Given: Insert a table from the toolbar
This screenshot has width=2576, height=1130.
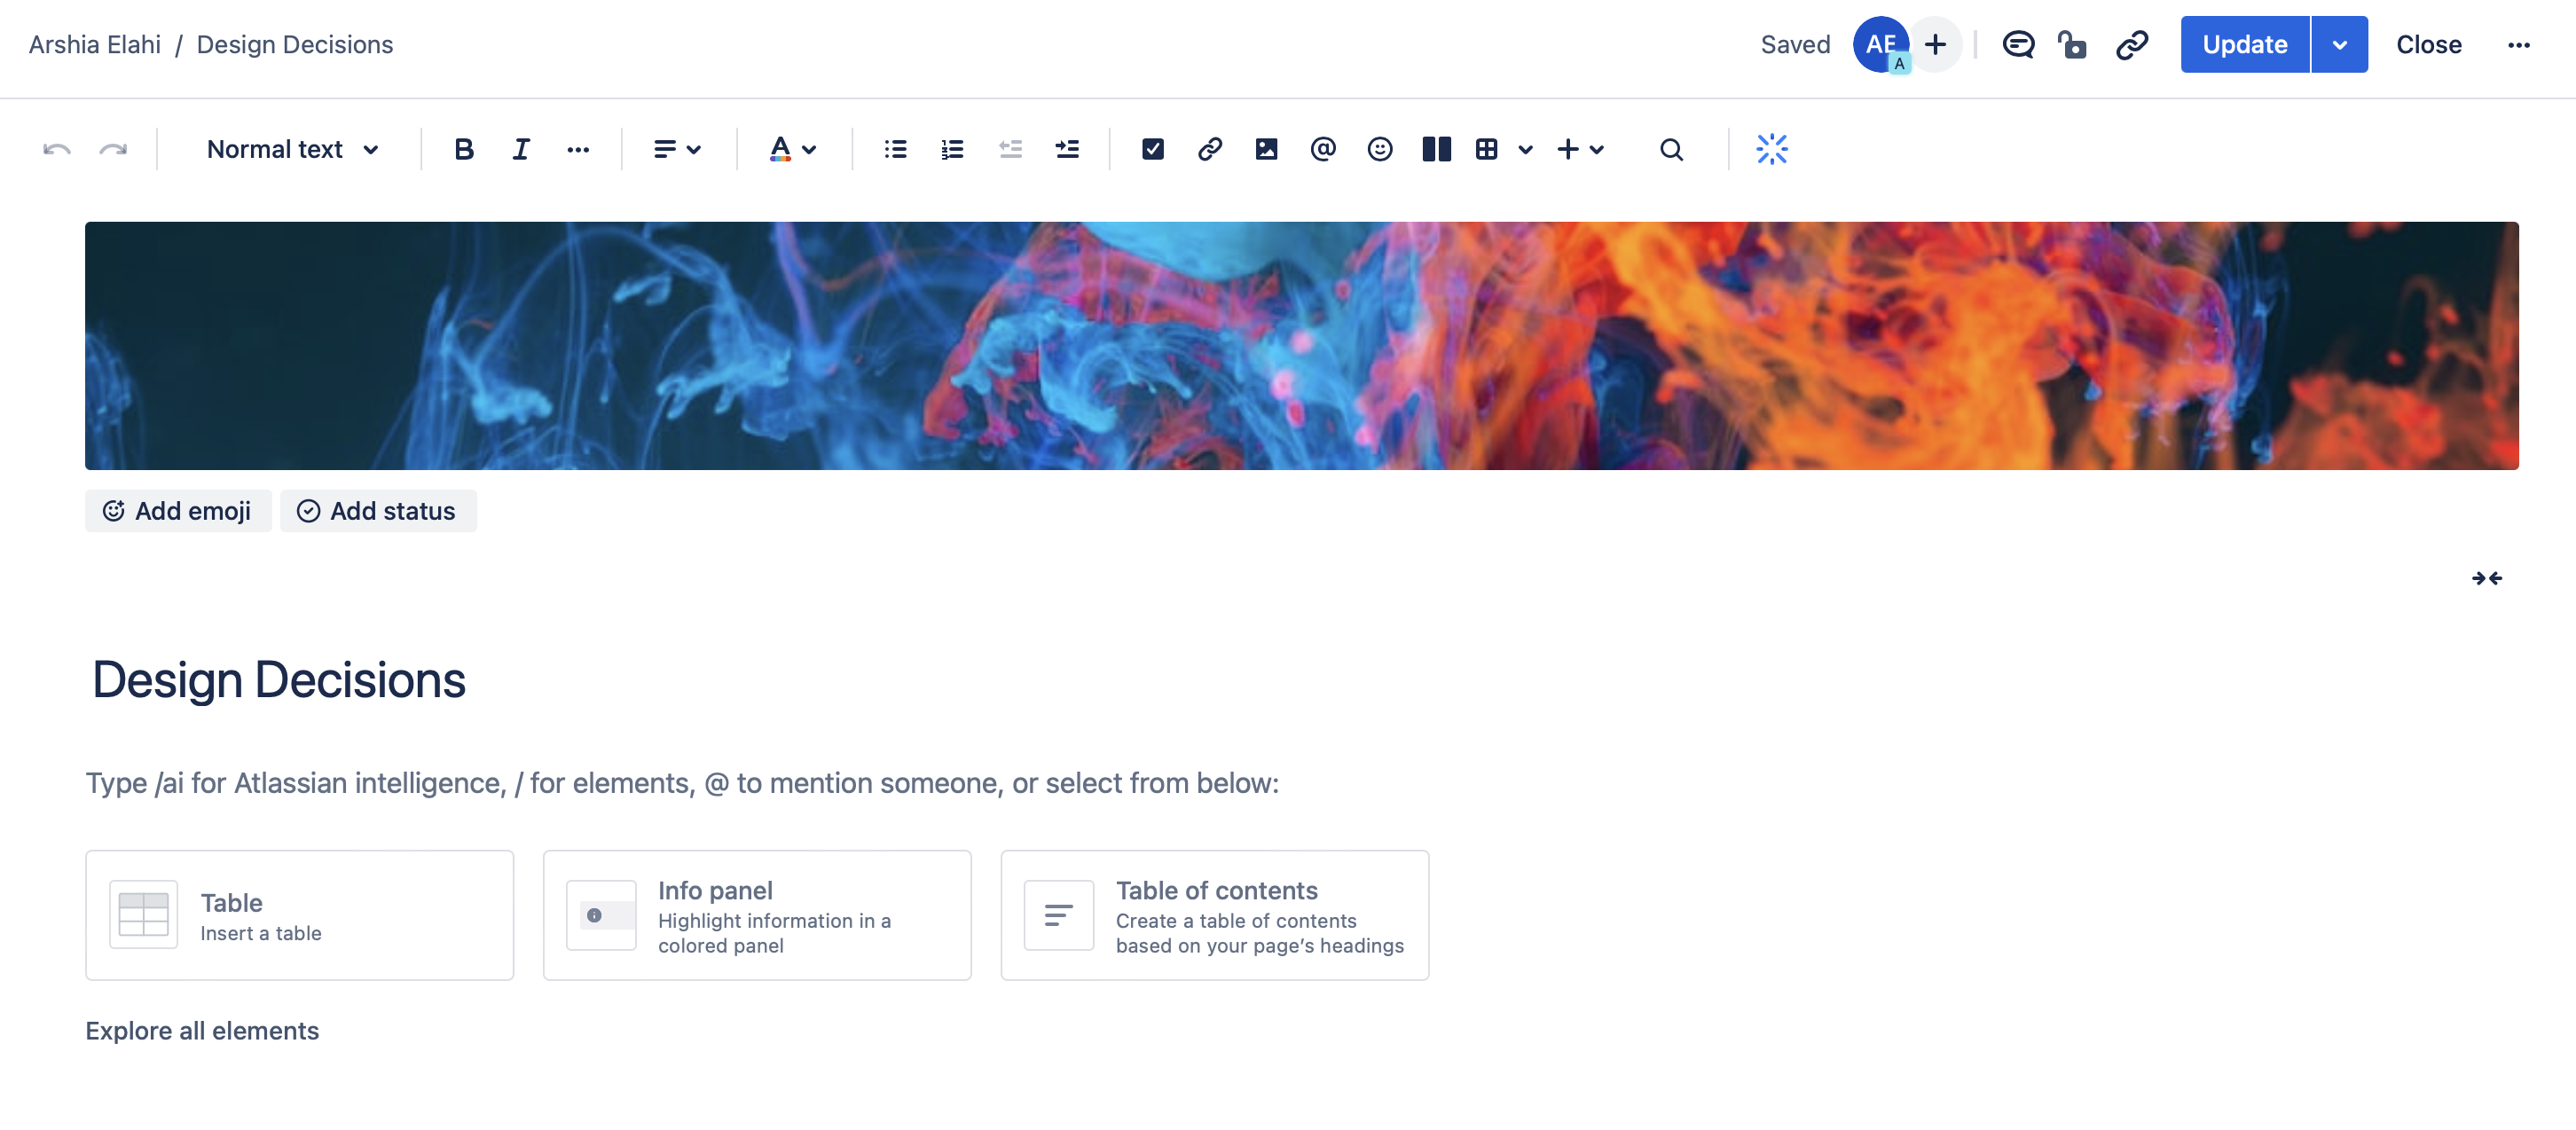Looking at the screenshot, I should [1487, 150].
